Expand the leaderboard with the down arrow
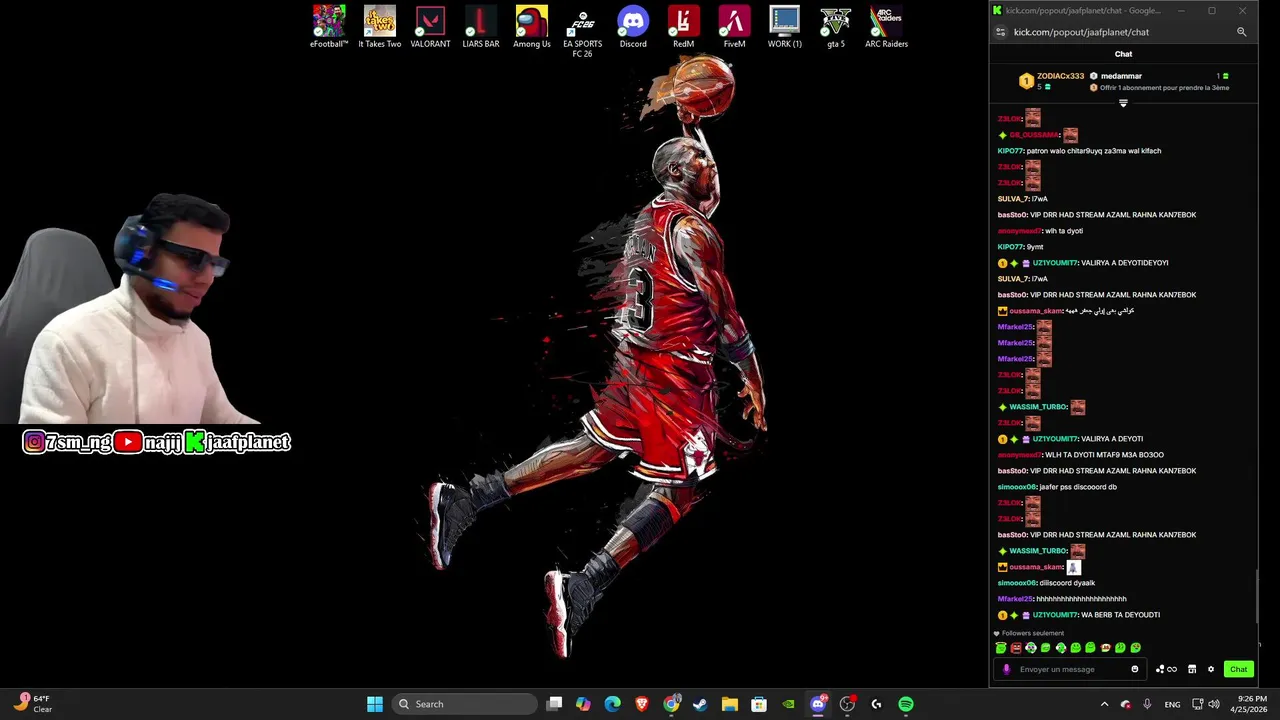The height and width of the screenshot is (720, 1280). tap(1123, 103)
